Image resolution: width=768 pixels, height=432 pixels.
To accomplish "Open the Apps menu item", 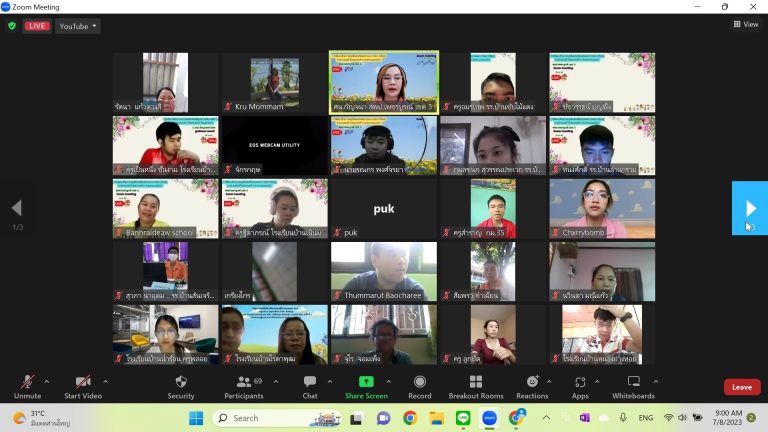I will pyautogui.click(x=580, y=385).
